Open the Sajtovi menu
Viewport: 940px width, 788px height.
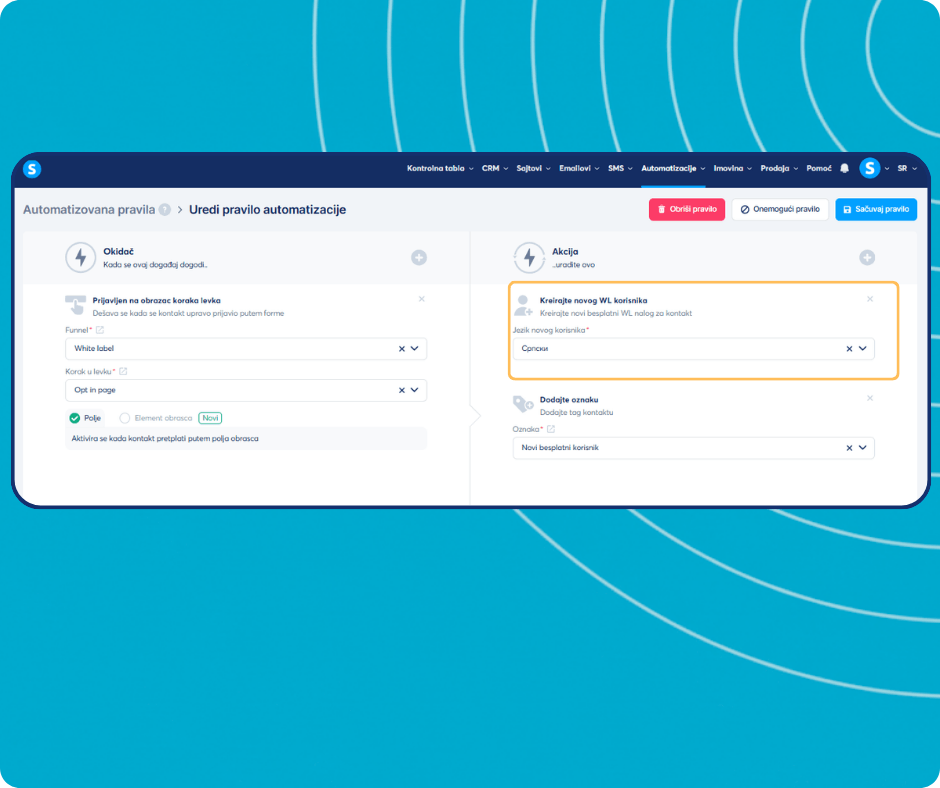(533, 169)
